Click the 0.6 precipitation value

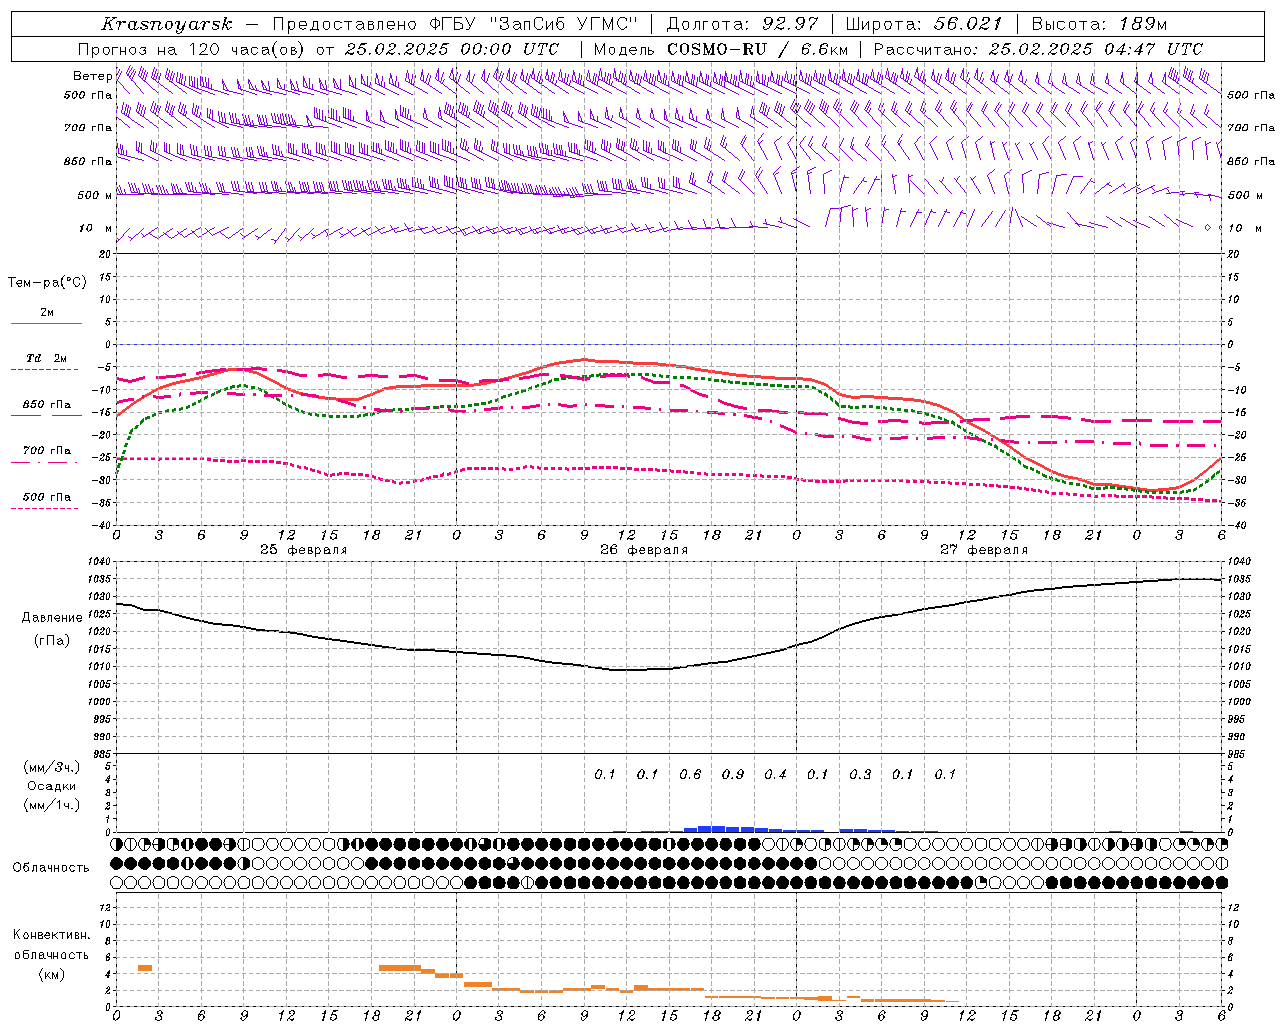point(690,774)
